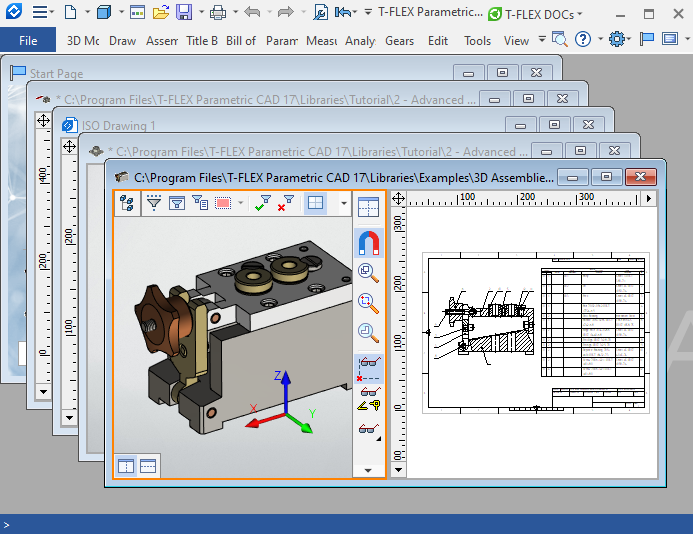Click the boxed filter funnel icon

[x=177, y=203]
